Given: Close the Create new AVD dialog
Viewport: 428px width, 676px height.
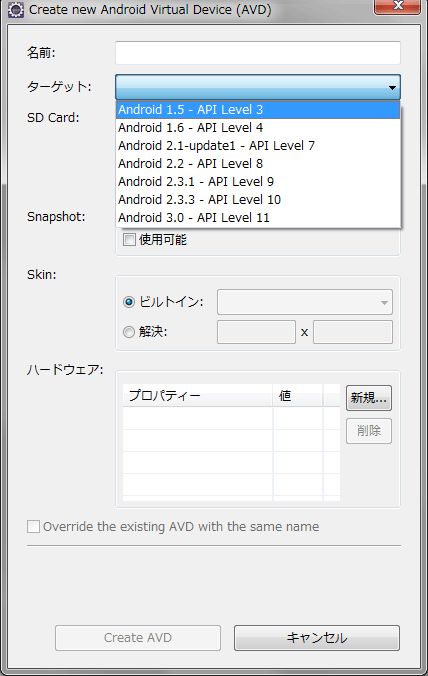Looking at the screenshot, I should pyautogui.click(x=397, y=6).
